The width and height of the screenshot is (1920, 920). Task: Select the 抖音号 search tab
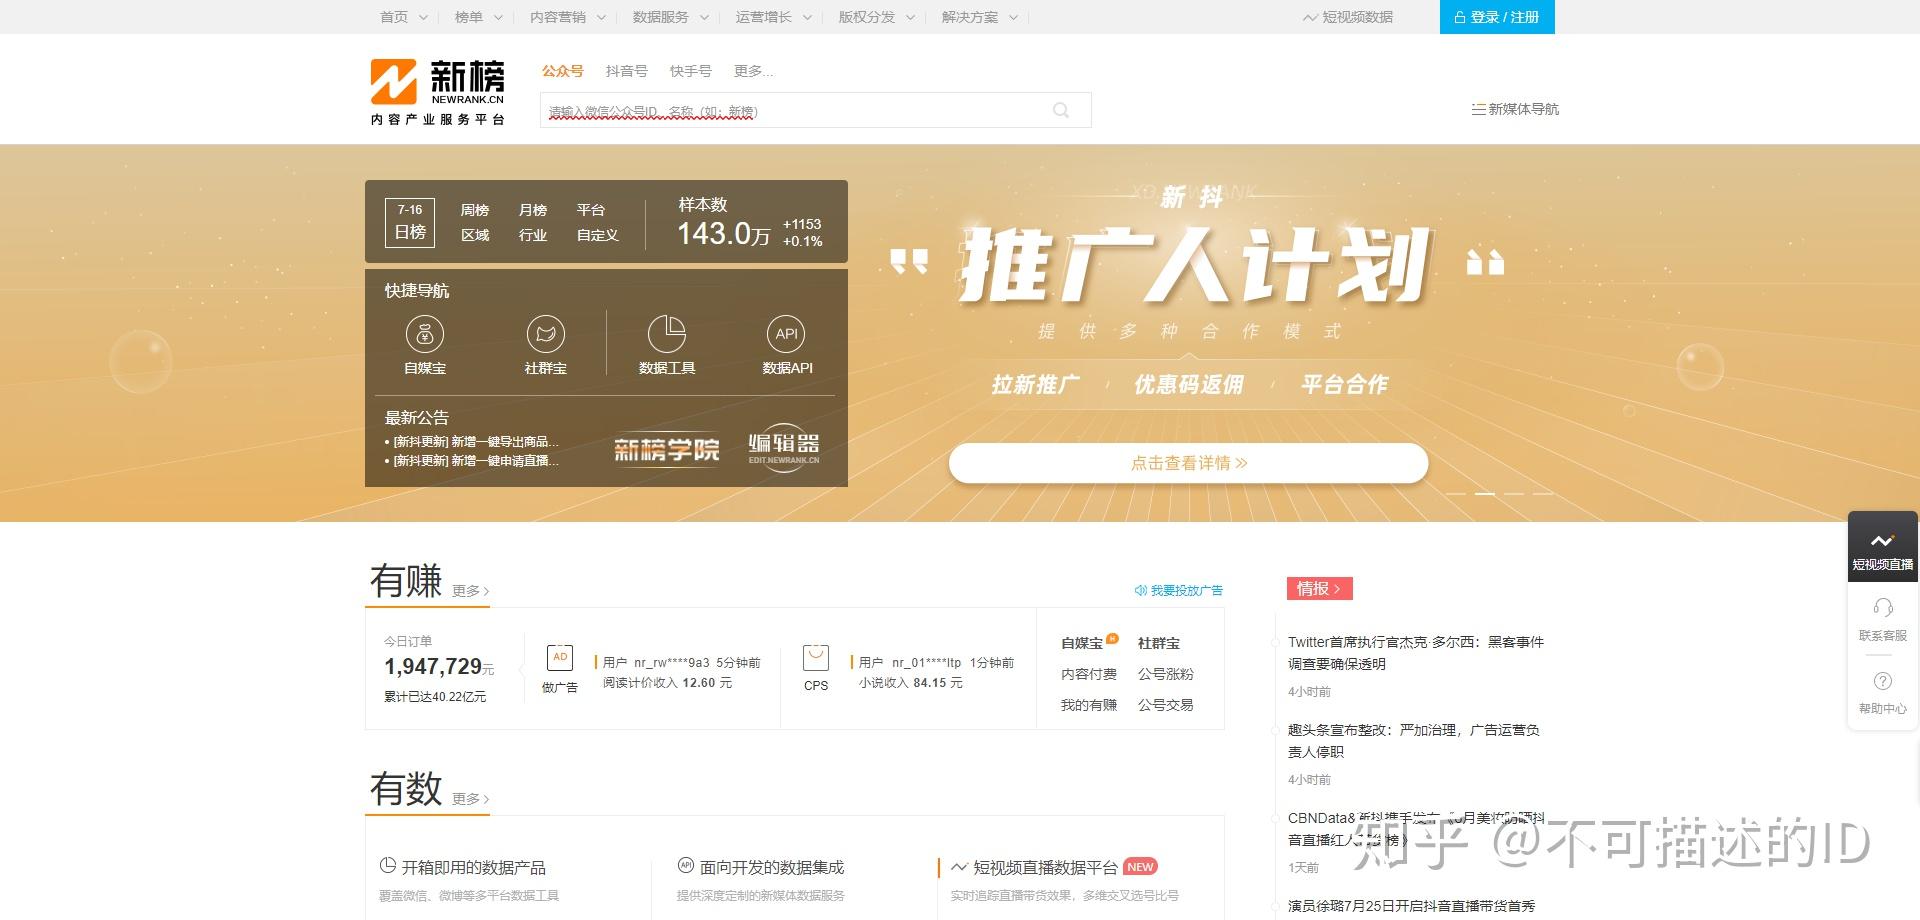point(627,71)
